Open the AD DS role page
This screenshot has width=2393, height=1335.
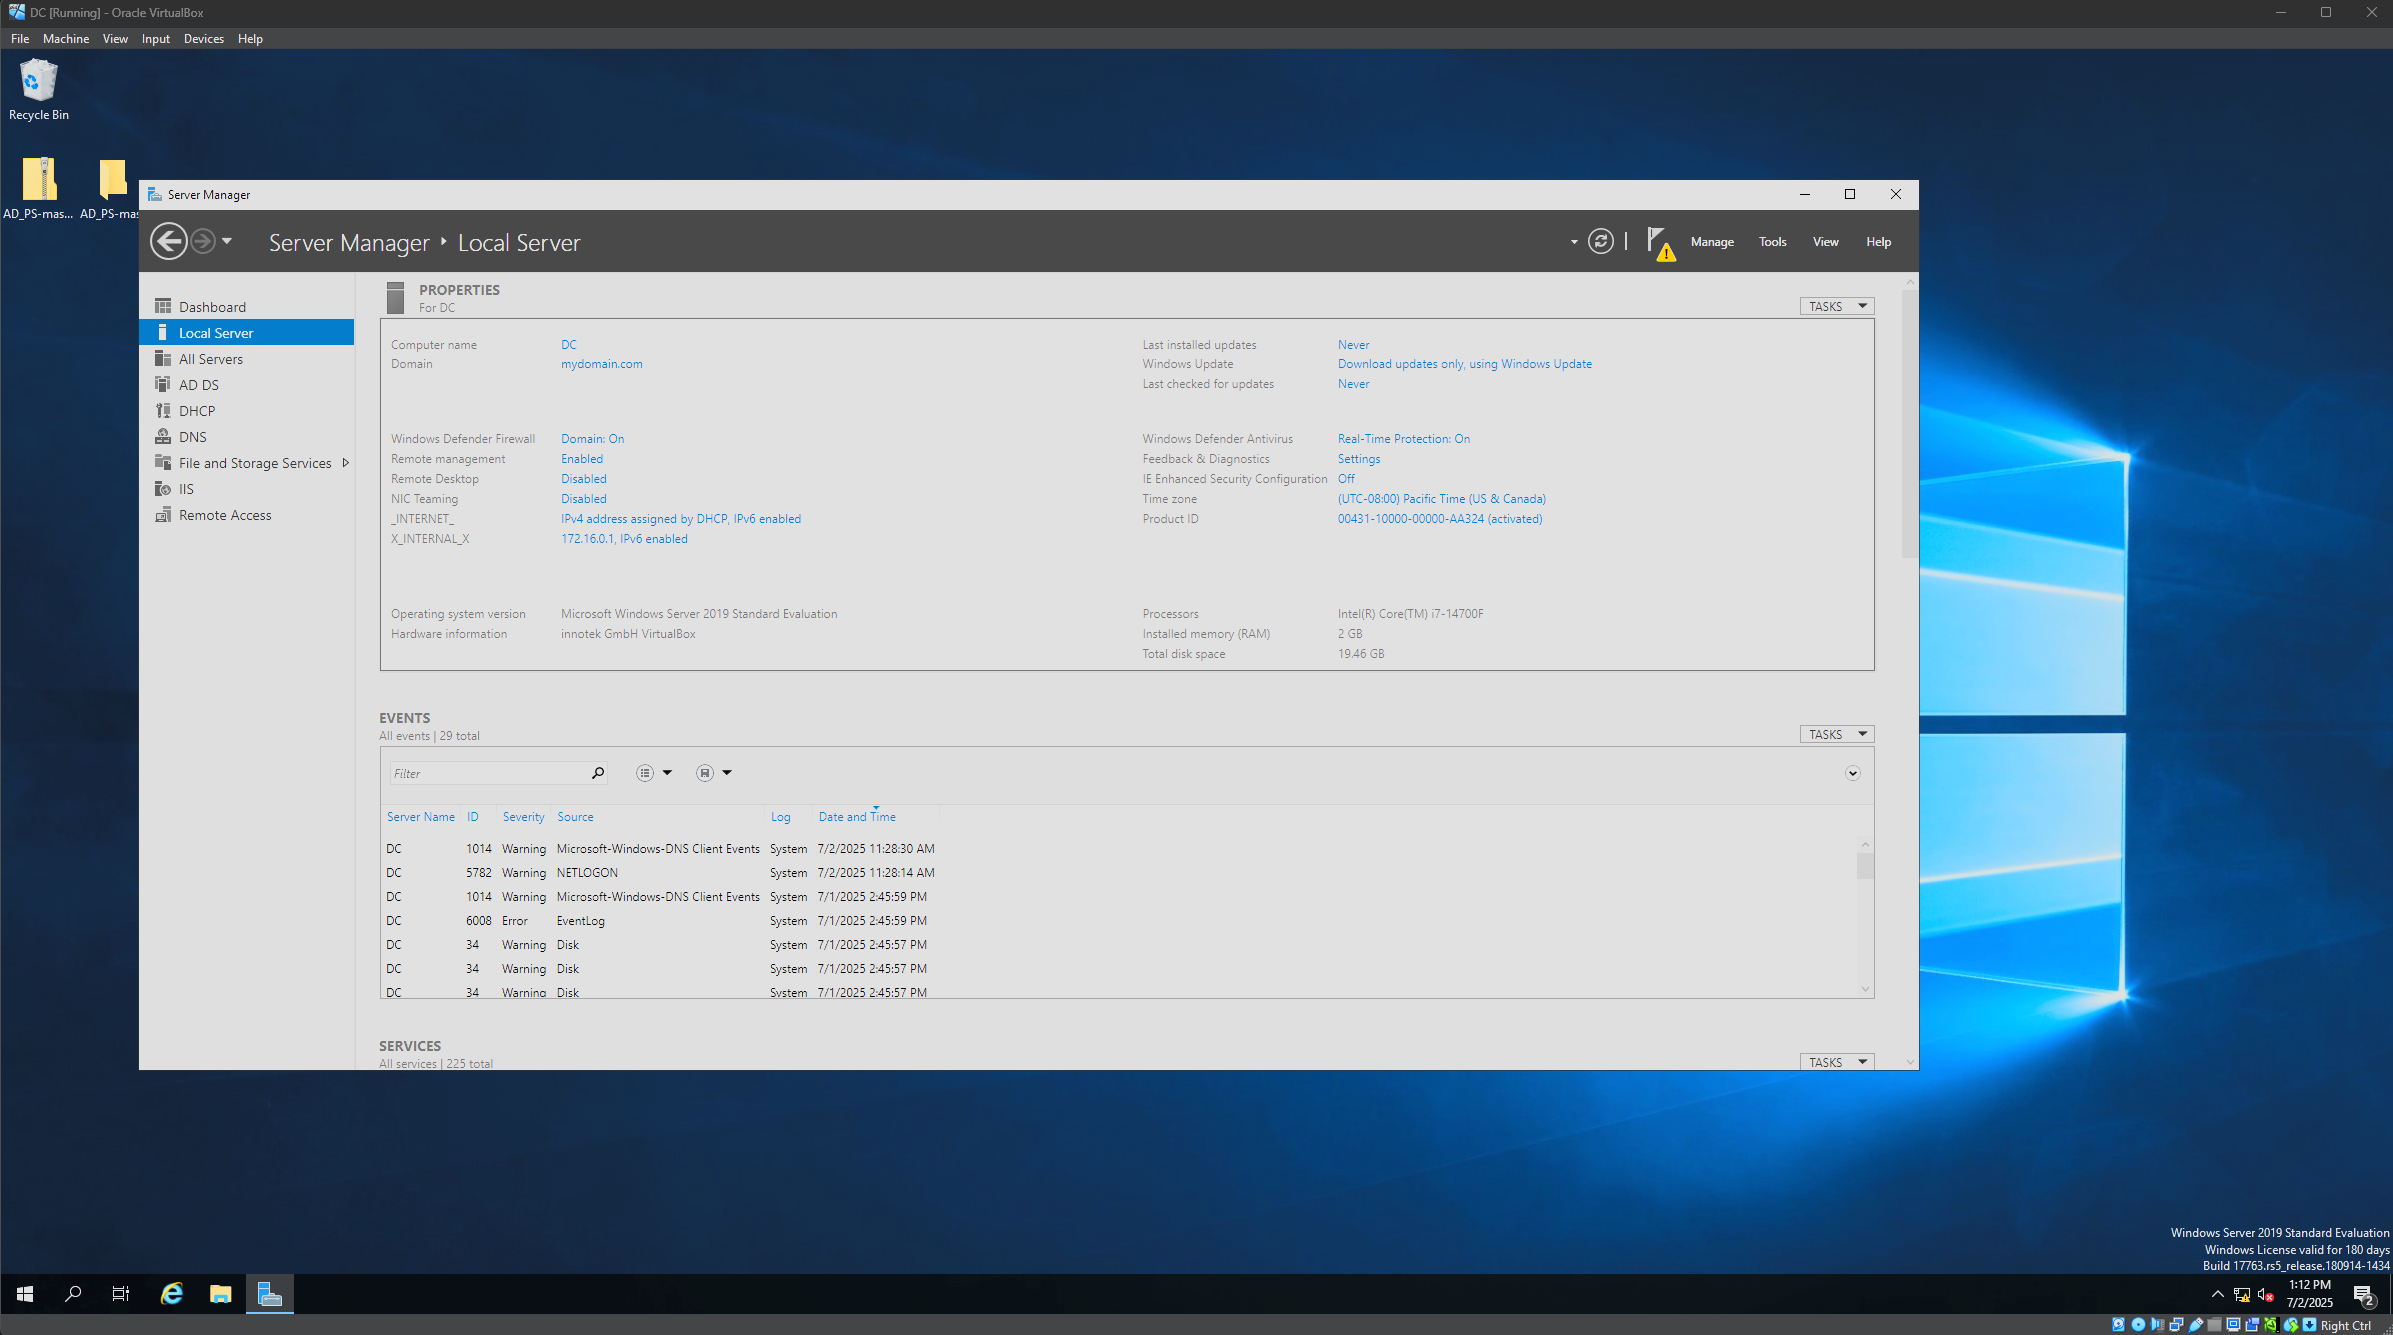(x=246, y=385)
